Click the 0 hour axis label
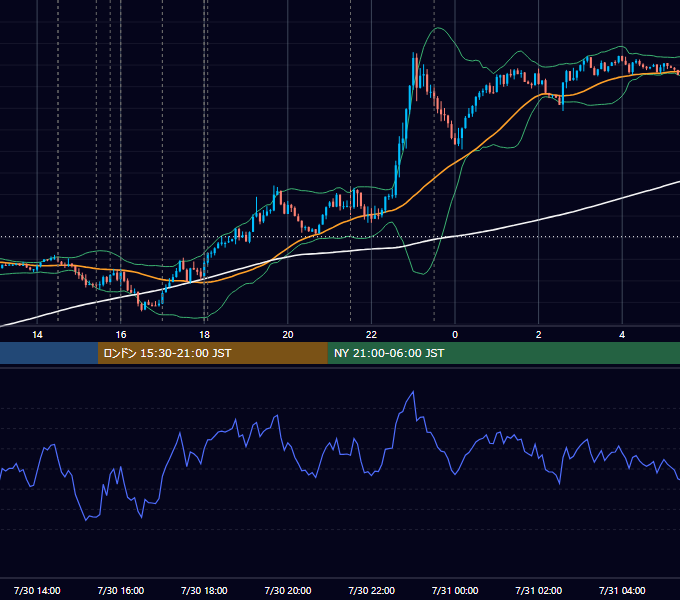This screenshot has width=680, height=600. pyautogui.click(x=455, y=335)
